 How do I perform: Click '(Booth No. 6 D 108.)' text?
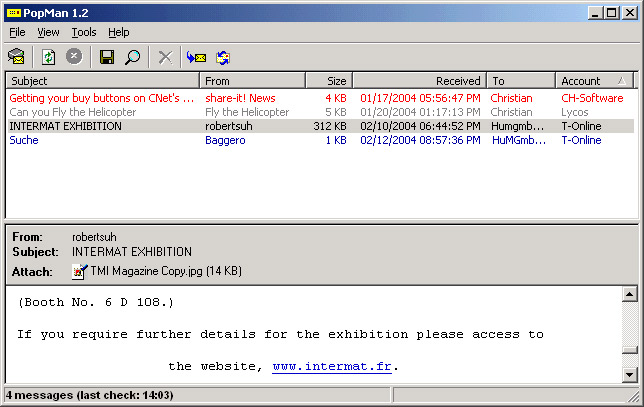pos(96,302)
